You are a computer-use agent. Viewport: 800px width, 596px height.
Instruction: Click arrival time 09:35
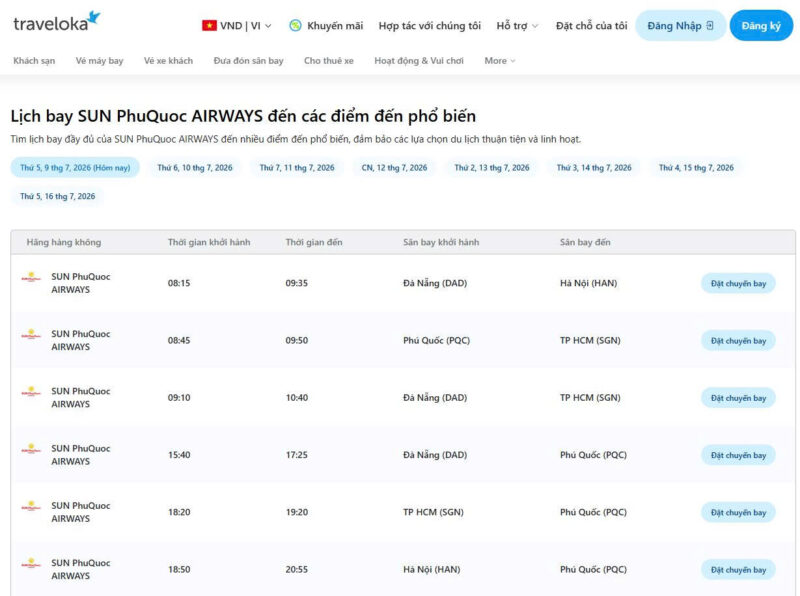pos(296,283)
